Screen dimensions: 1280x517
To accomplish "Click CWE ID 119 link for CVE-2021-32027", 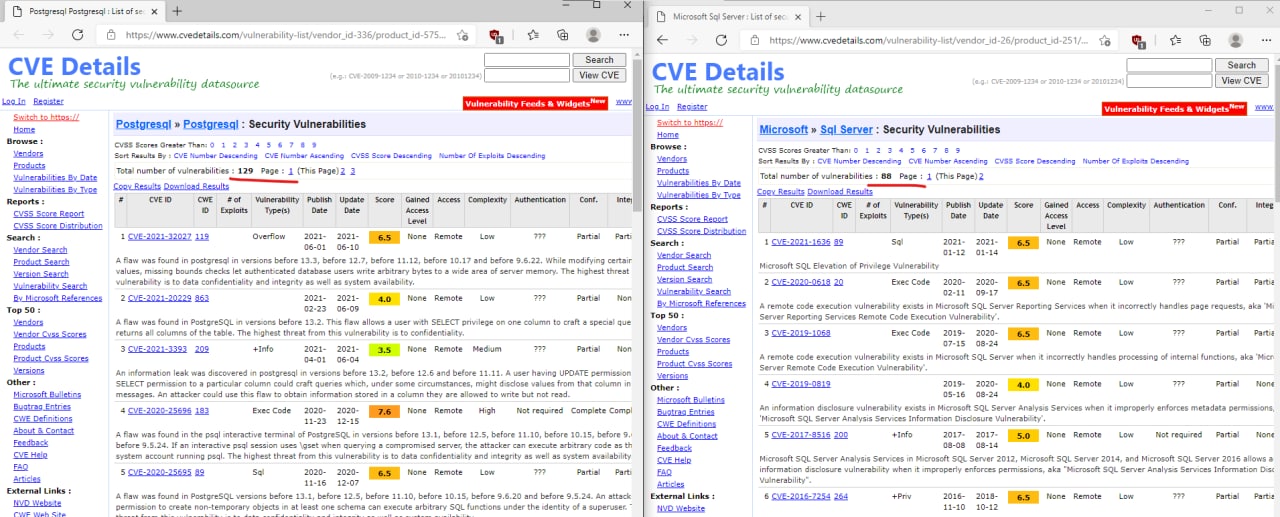I will coord(202,237).
